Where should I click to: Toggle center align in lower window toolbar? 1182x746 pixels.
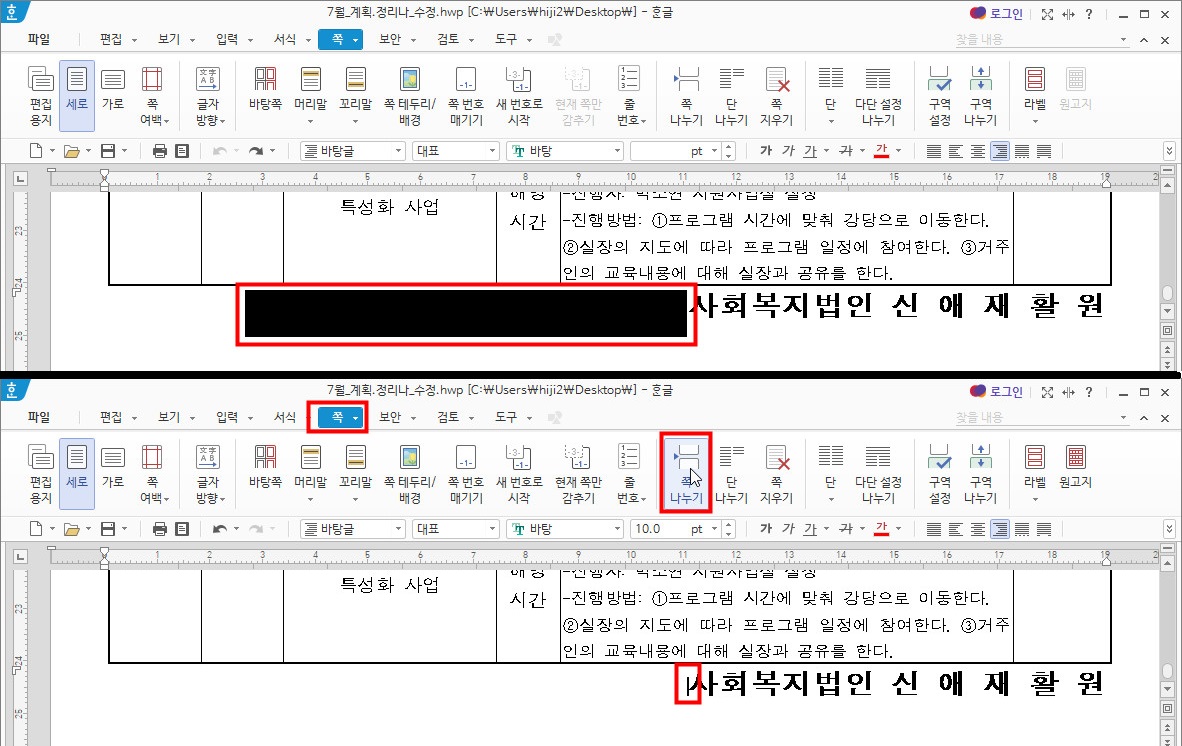(978, 529)
